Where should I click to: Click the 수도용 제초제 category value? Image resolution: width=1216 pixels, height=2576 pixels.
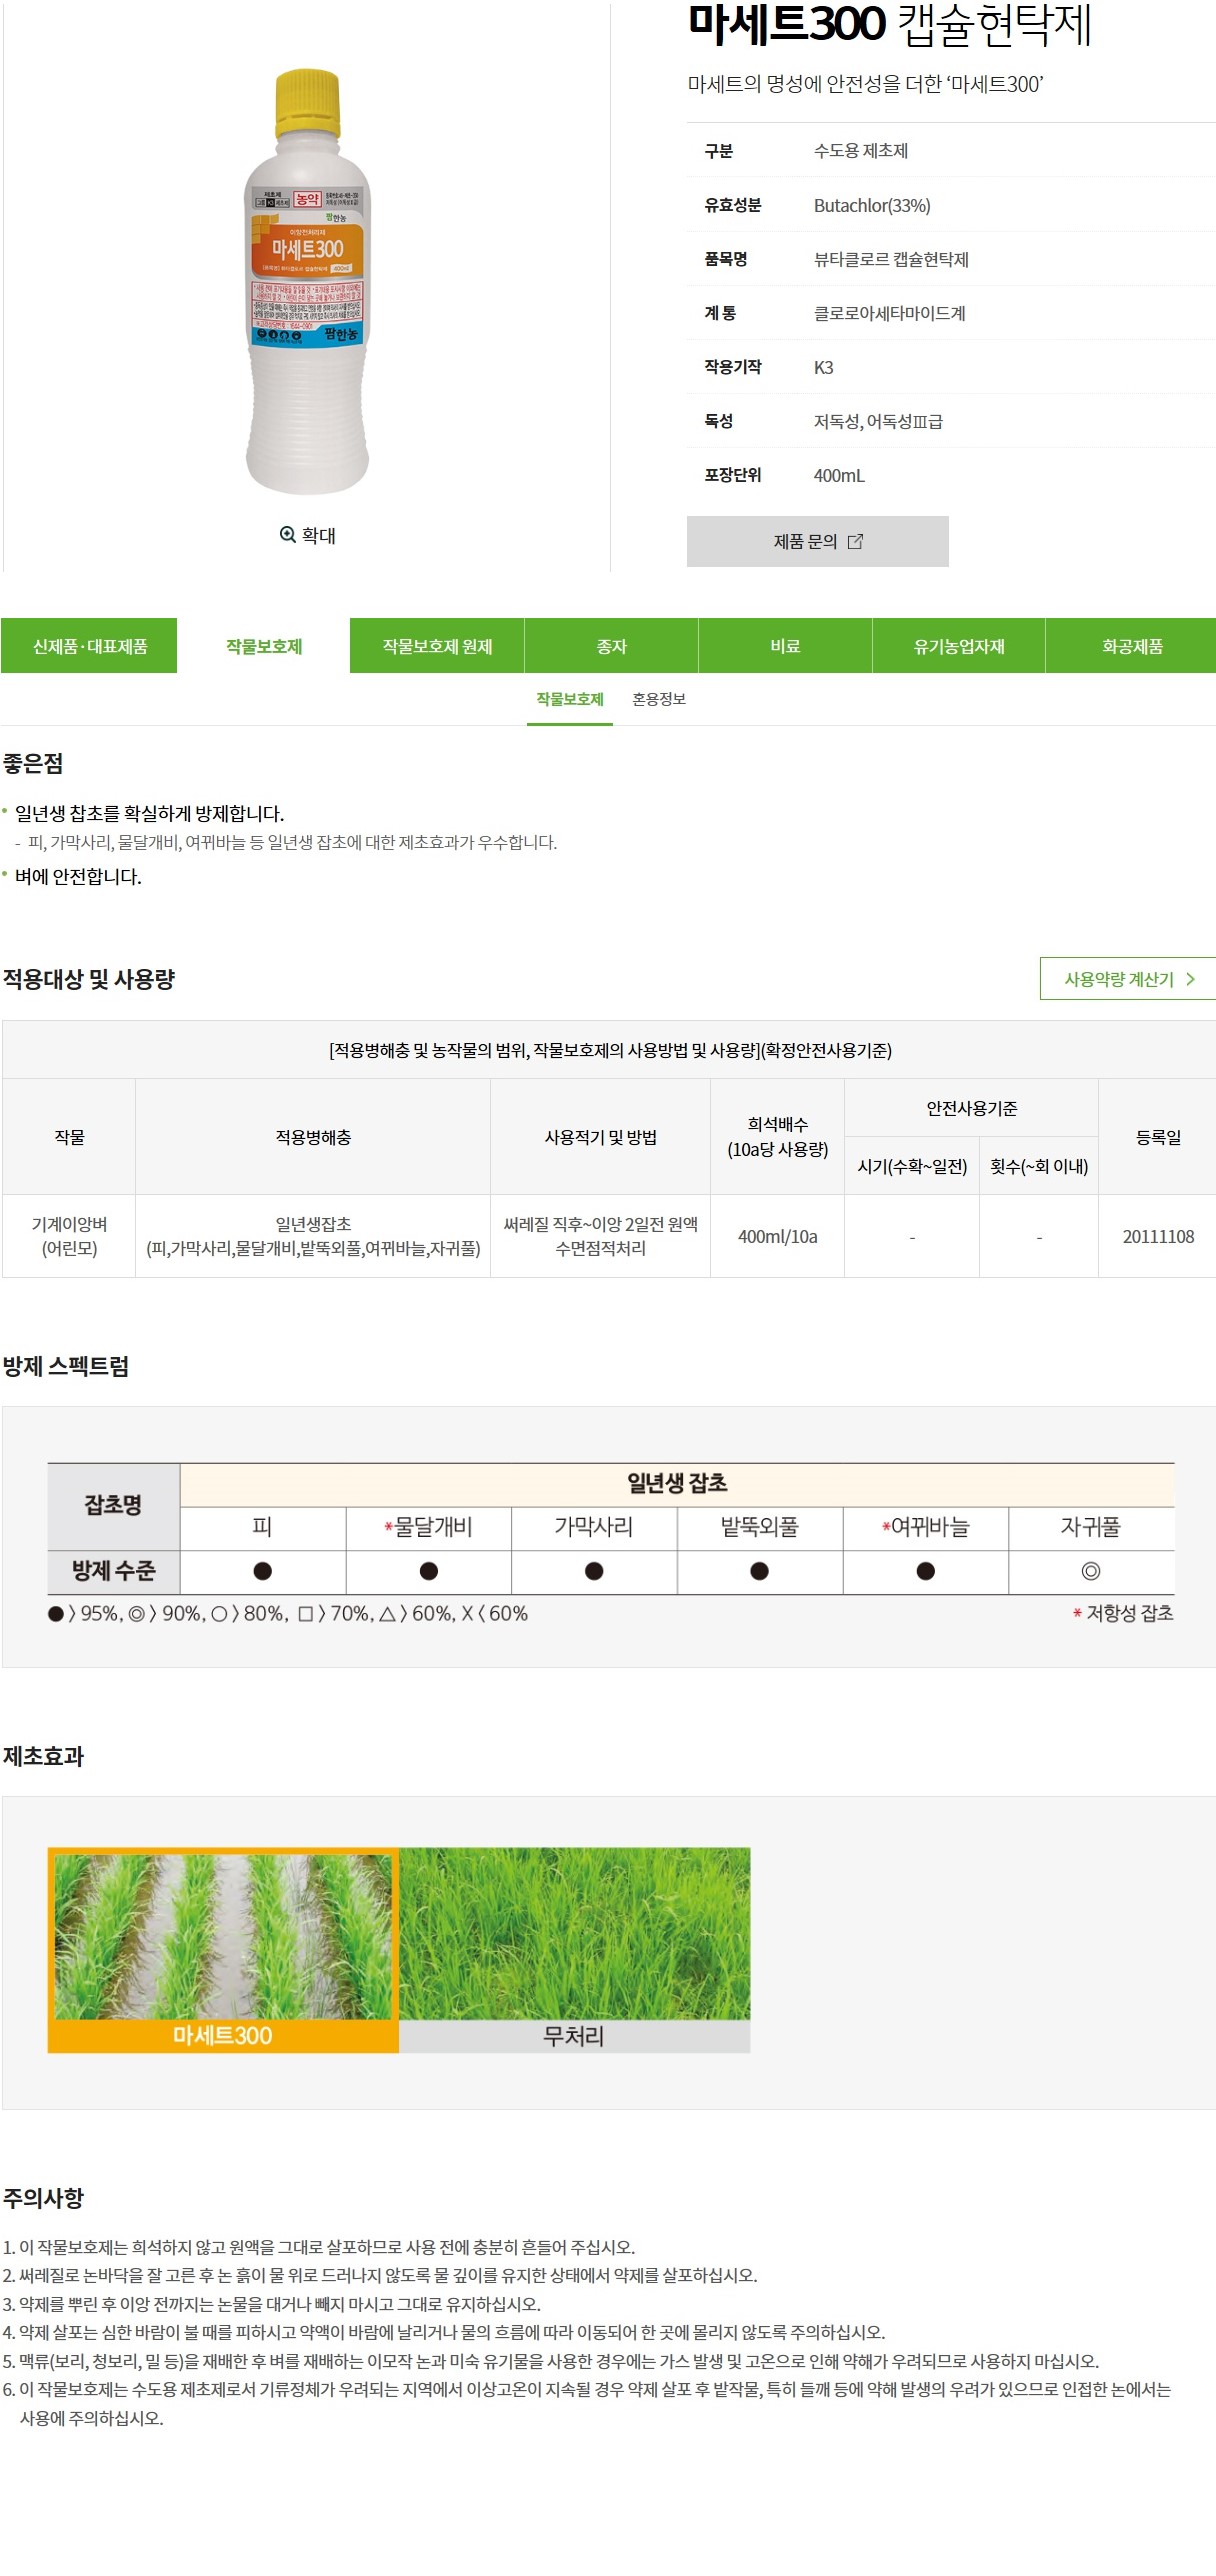(861, 151)
